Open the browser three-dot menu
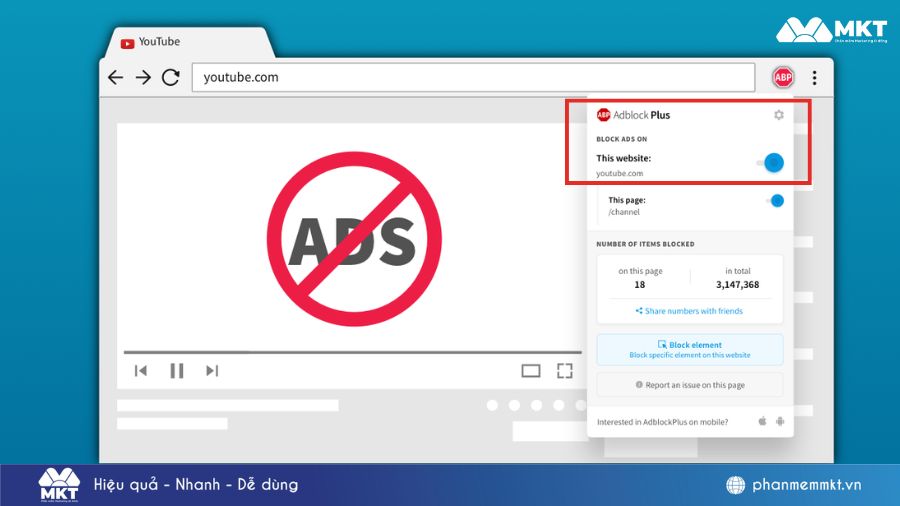The width and height of the screenshot is (900, 506). click(x=814, y=77)
